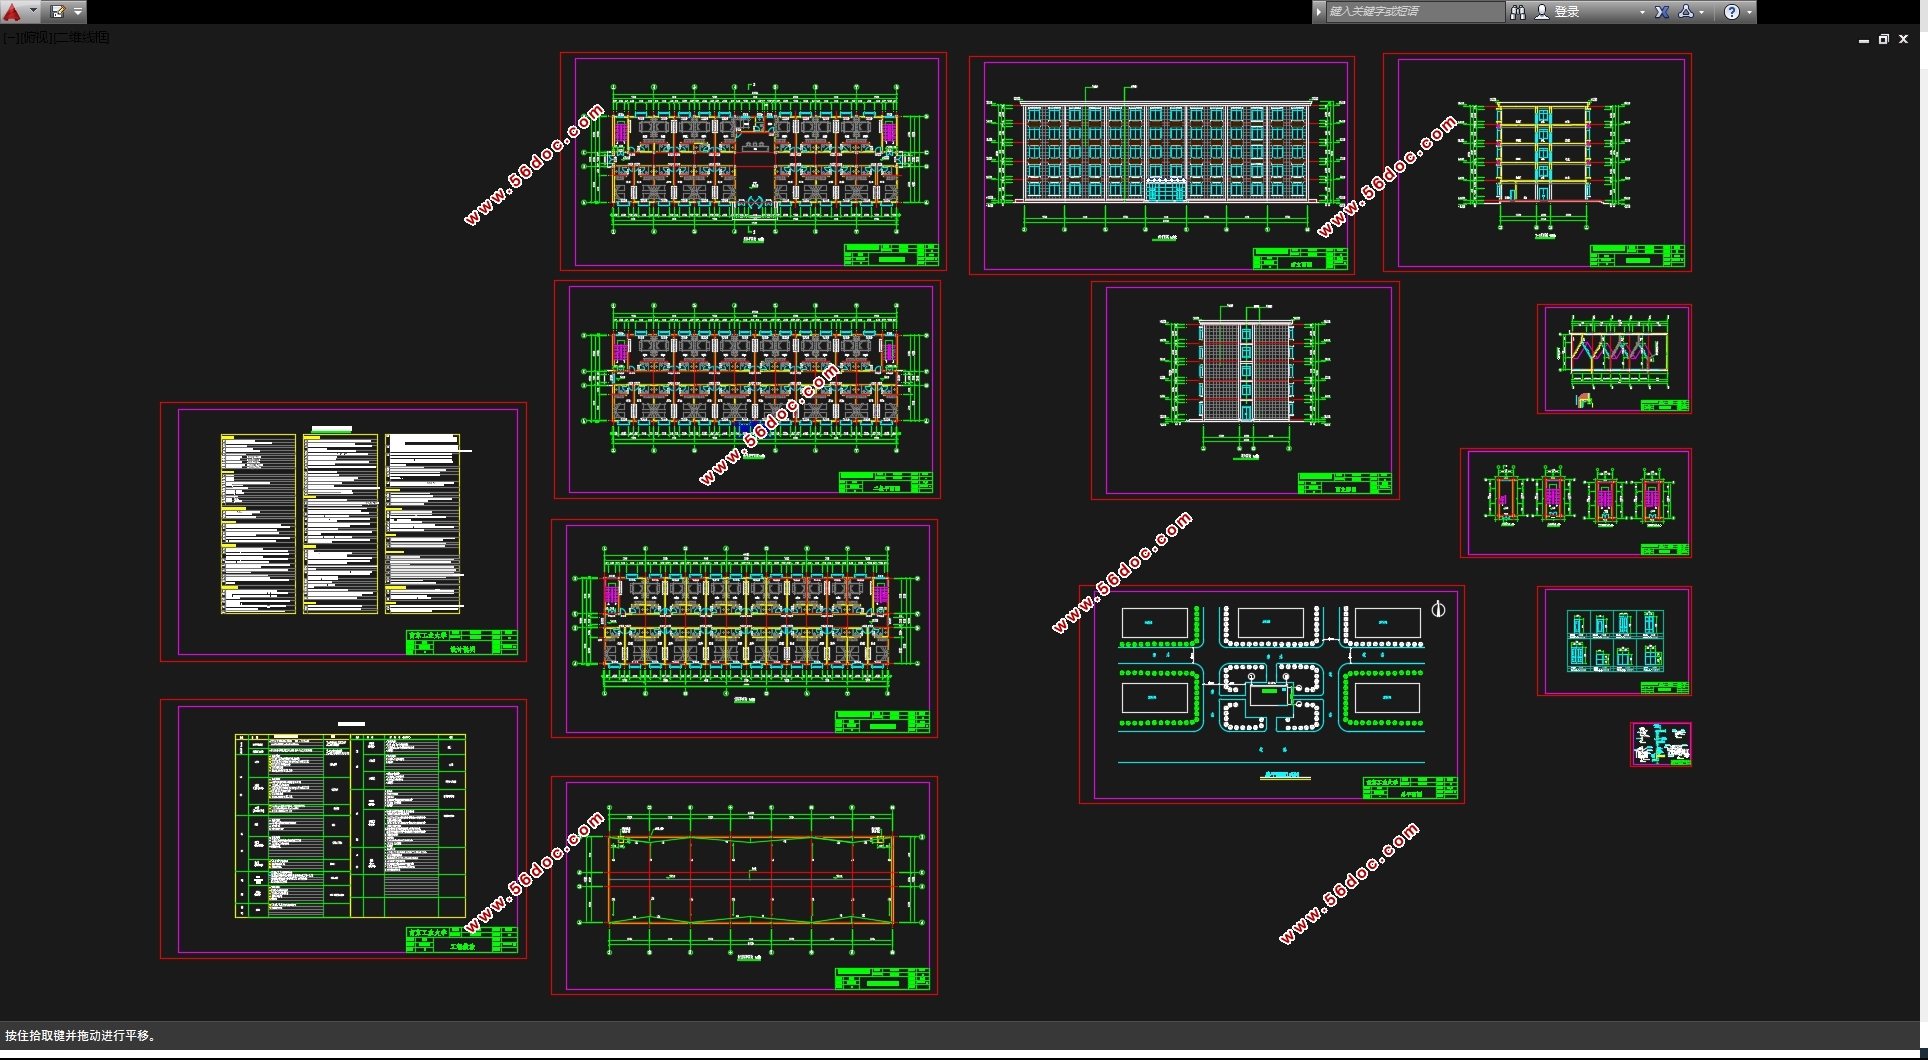This screenshot has width=1928, height=1060.
Task: Expand the Help dropdown arrow
Action: (x=1749, y=12)
